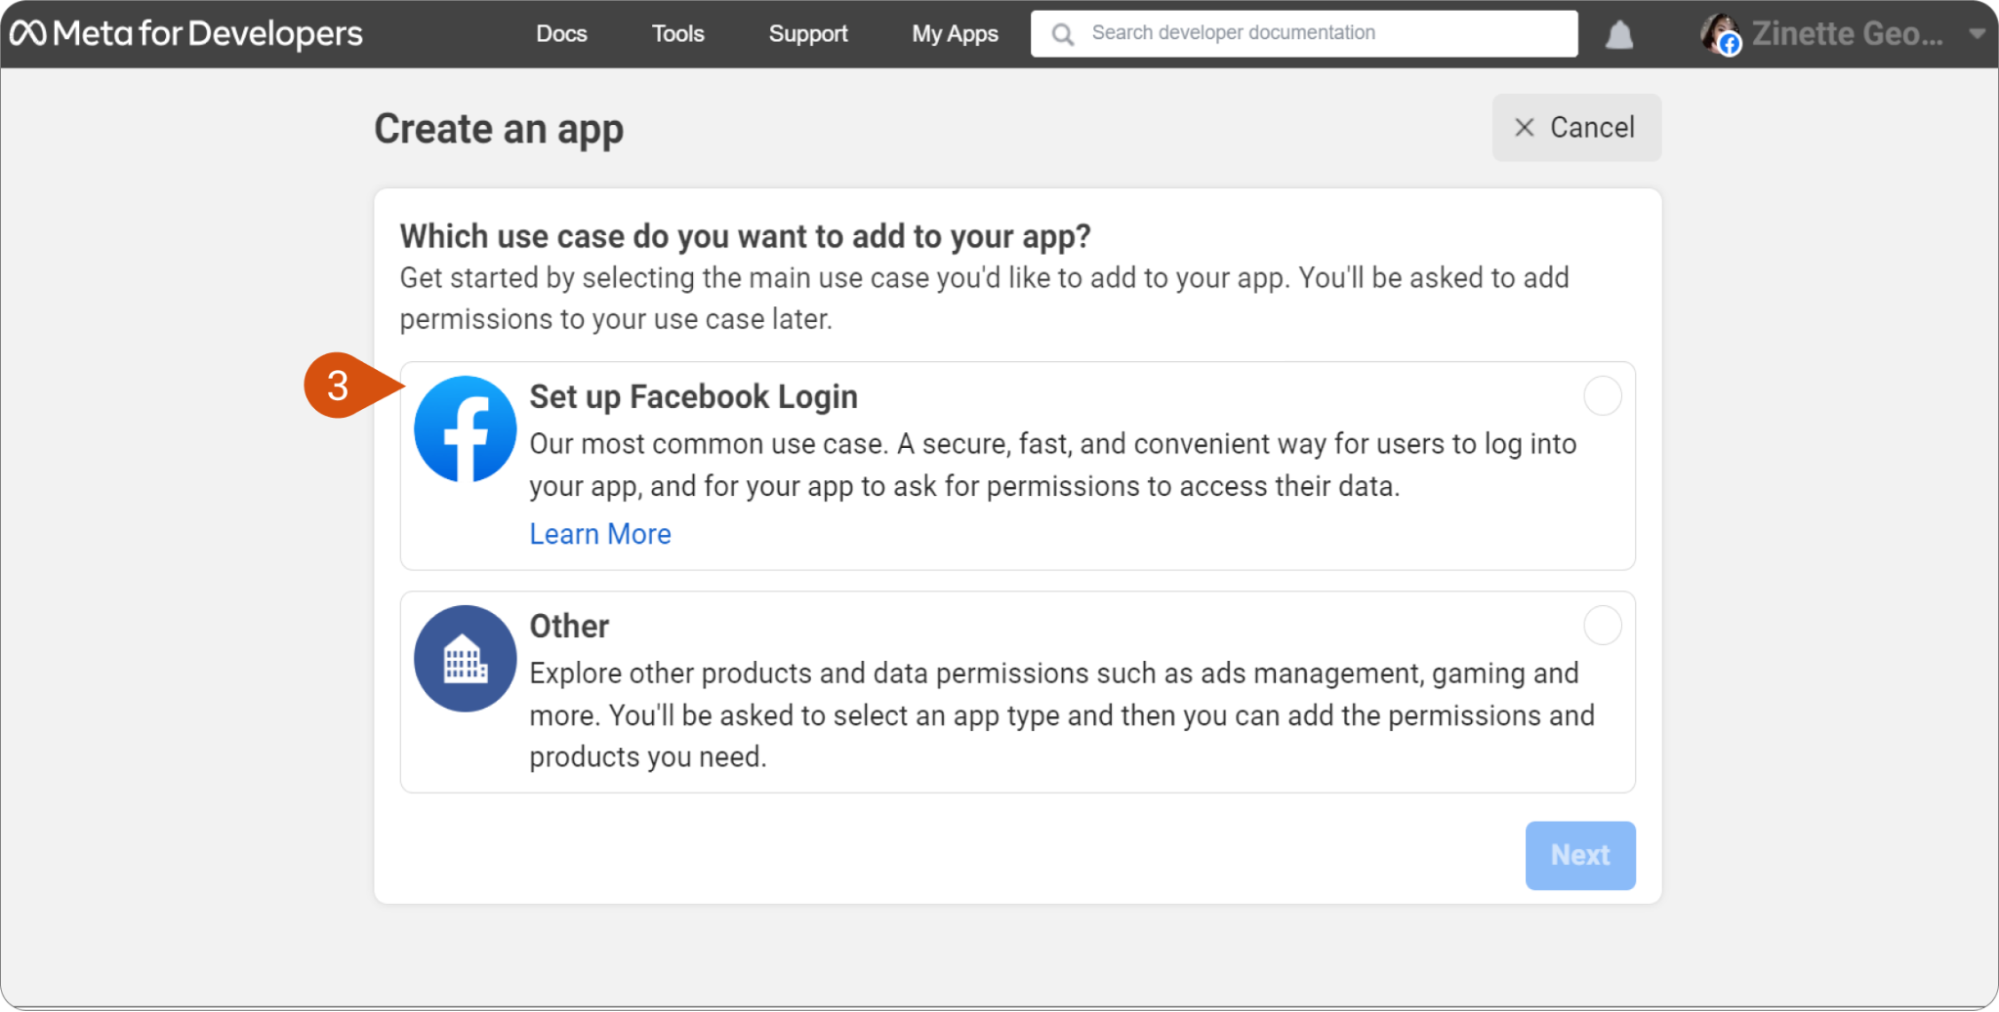Select the Set up Facebook Login radio button
The height and width of the screenshot is (1012, 1999).
pyautogui.click(x=1602, y=396)
